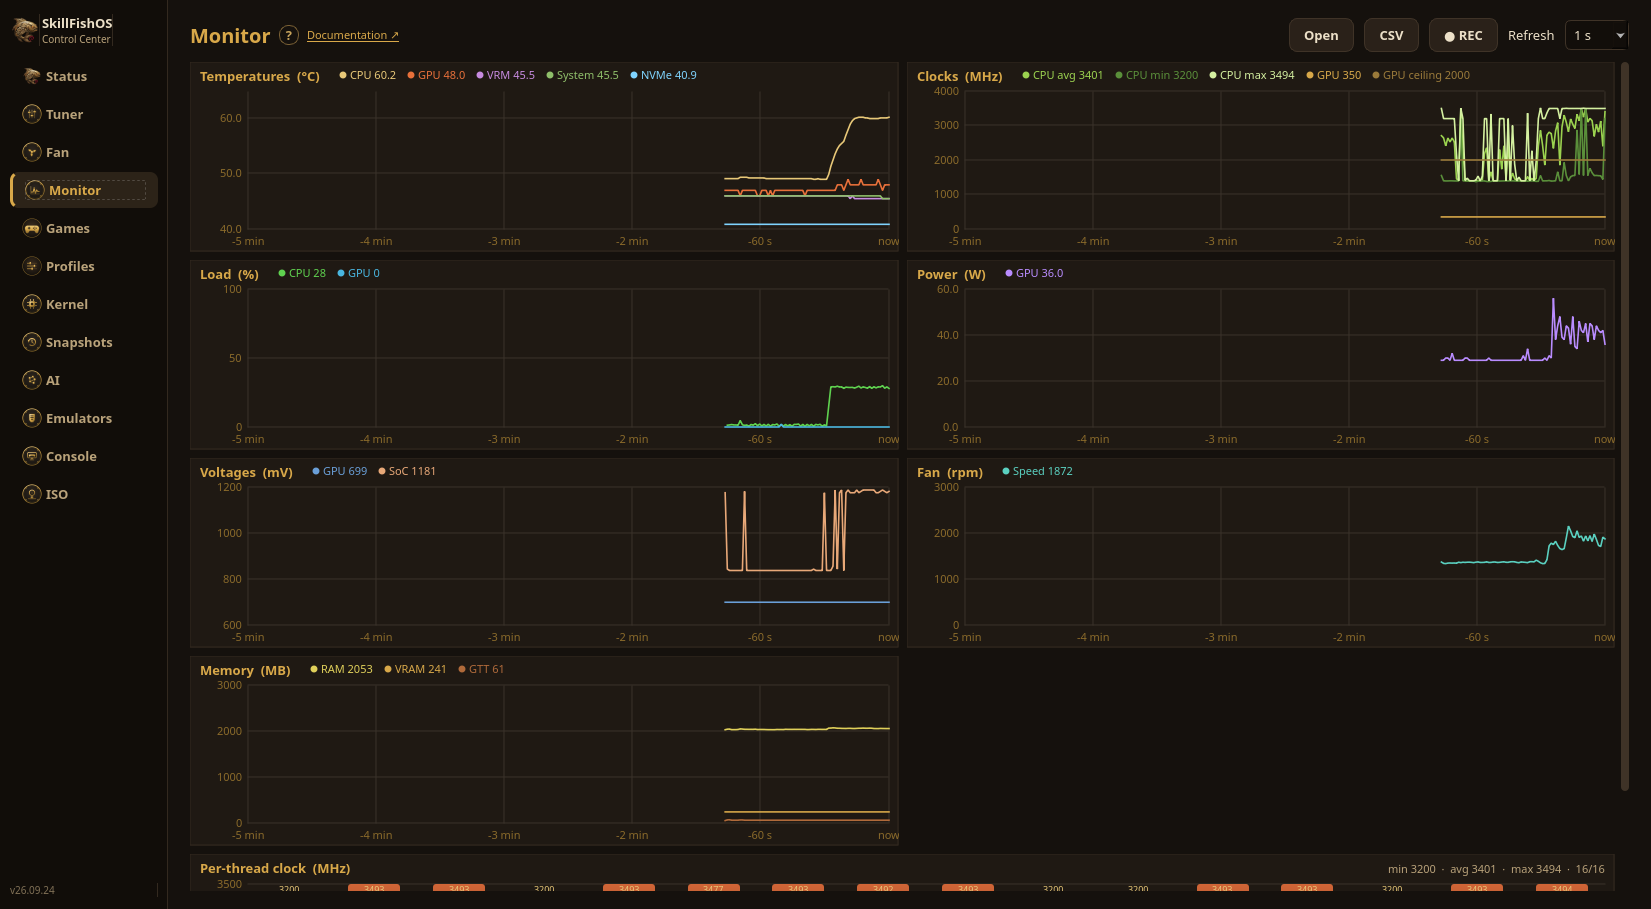Click the CPU 28 load legend entry
This screenshot has width=1651, height=909.
tap(302, 273)
